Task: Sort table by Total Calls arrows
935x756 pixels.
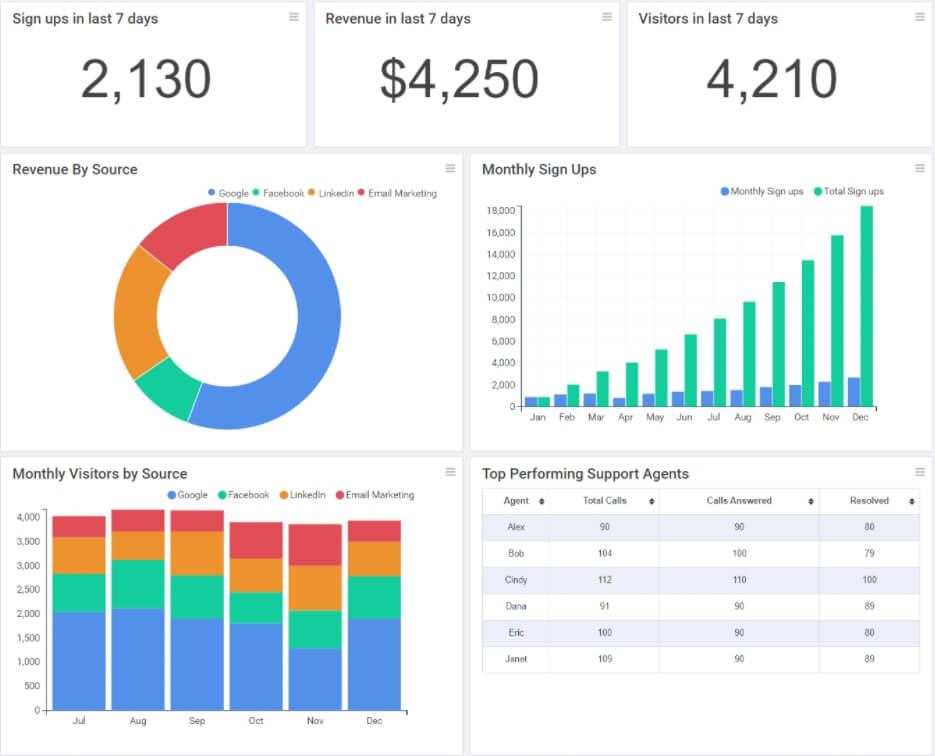Action: pos(652,501)
